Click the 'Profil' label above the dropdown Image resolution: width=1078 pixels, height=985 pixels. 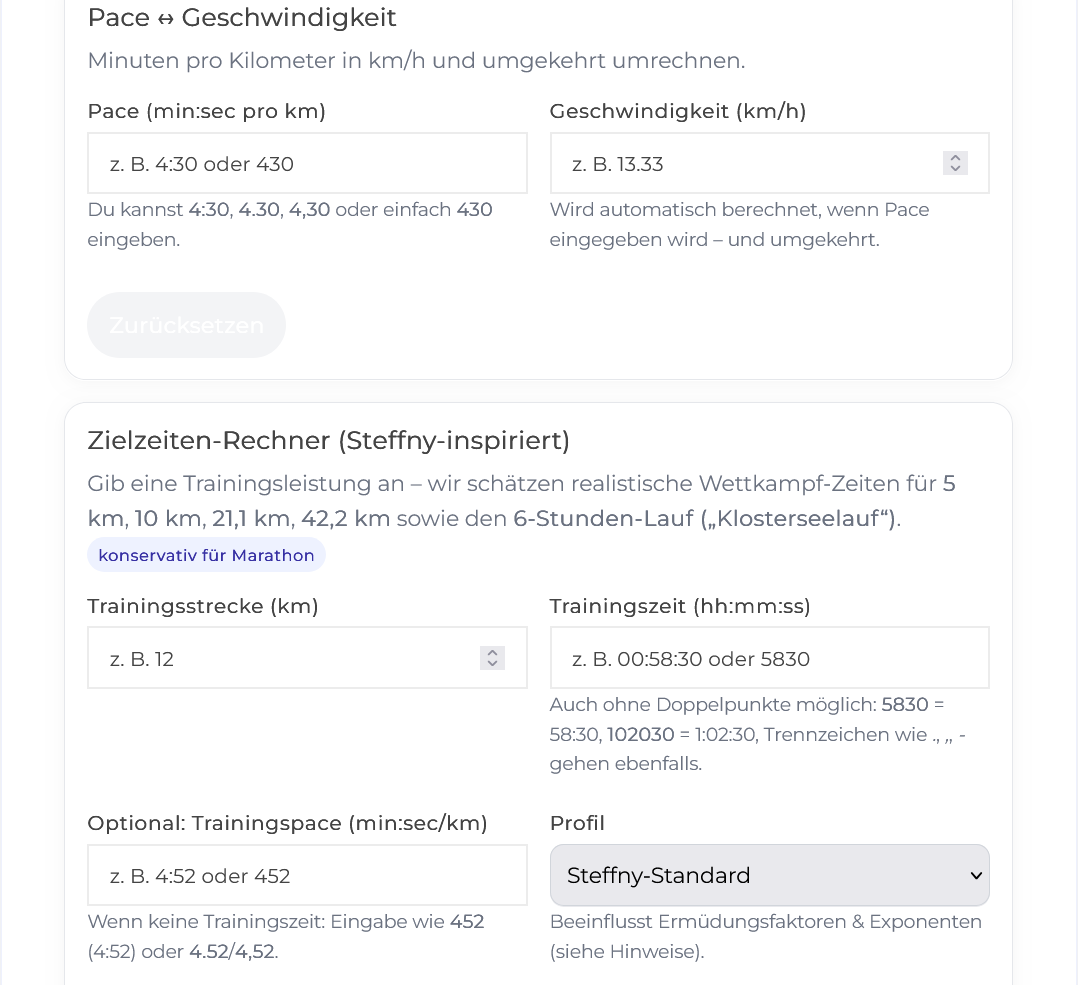coord(577,823)
